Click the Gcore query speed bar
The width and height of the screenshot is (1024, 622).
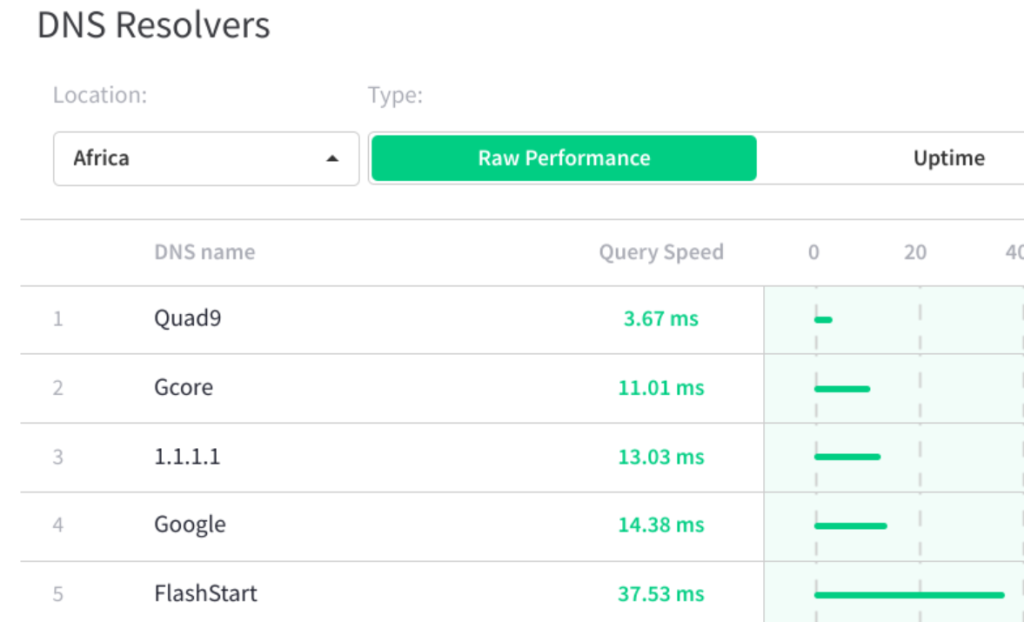(x=842, y=388)
